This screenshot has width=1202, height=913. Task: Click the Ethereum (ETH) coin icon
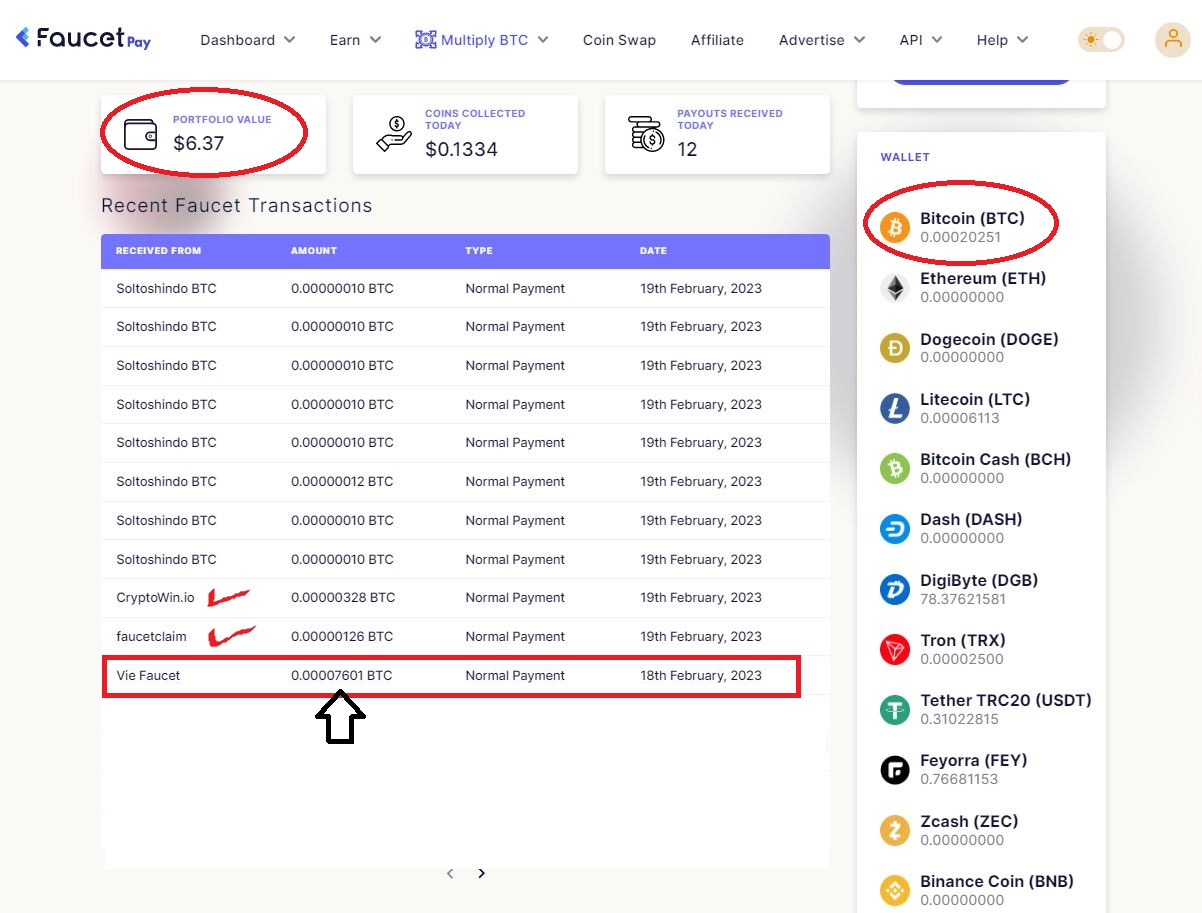(895, 288)
